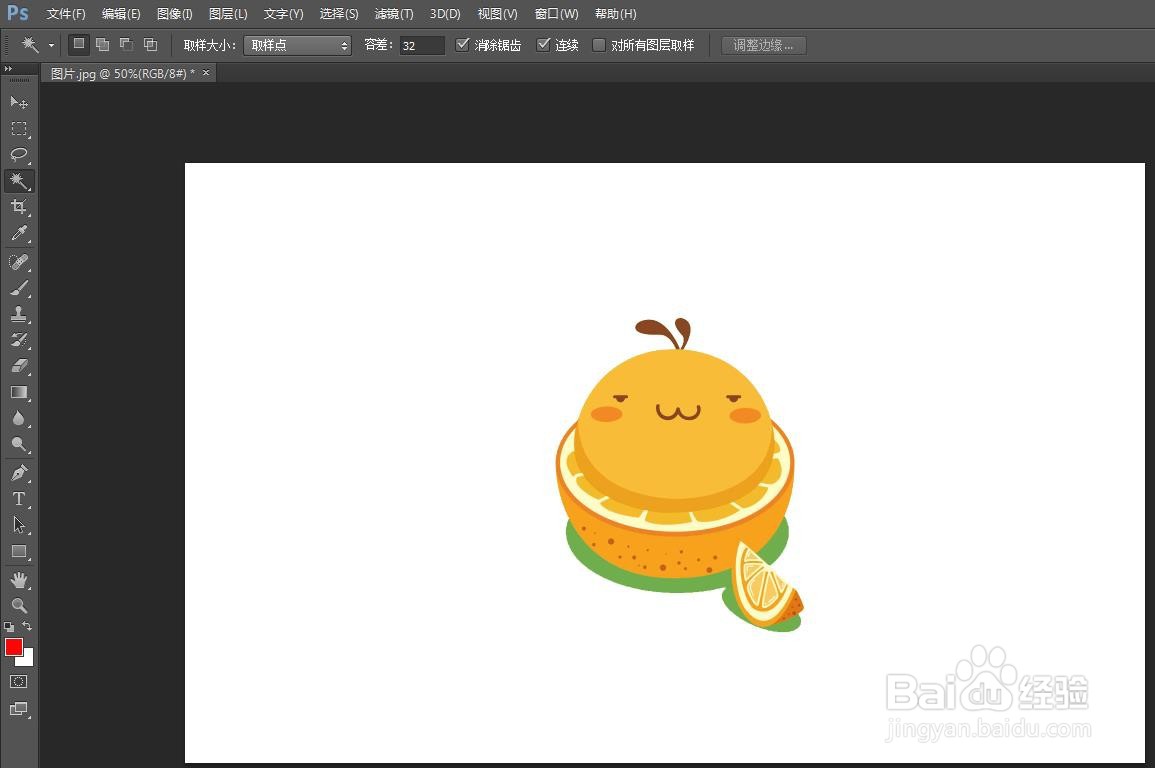The image size is (1155, 768).
Task: Select the Blur tool
Action: [x=19, y=418]
